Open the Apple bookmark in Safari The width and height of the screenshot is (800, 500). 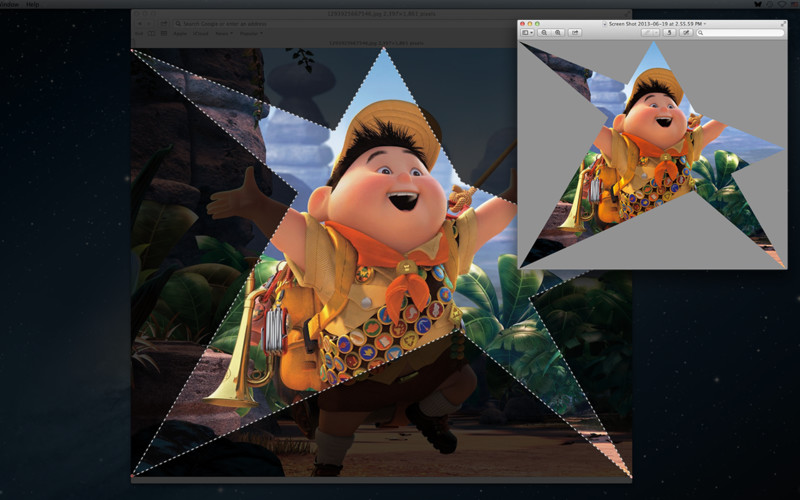180,34
